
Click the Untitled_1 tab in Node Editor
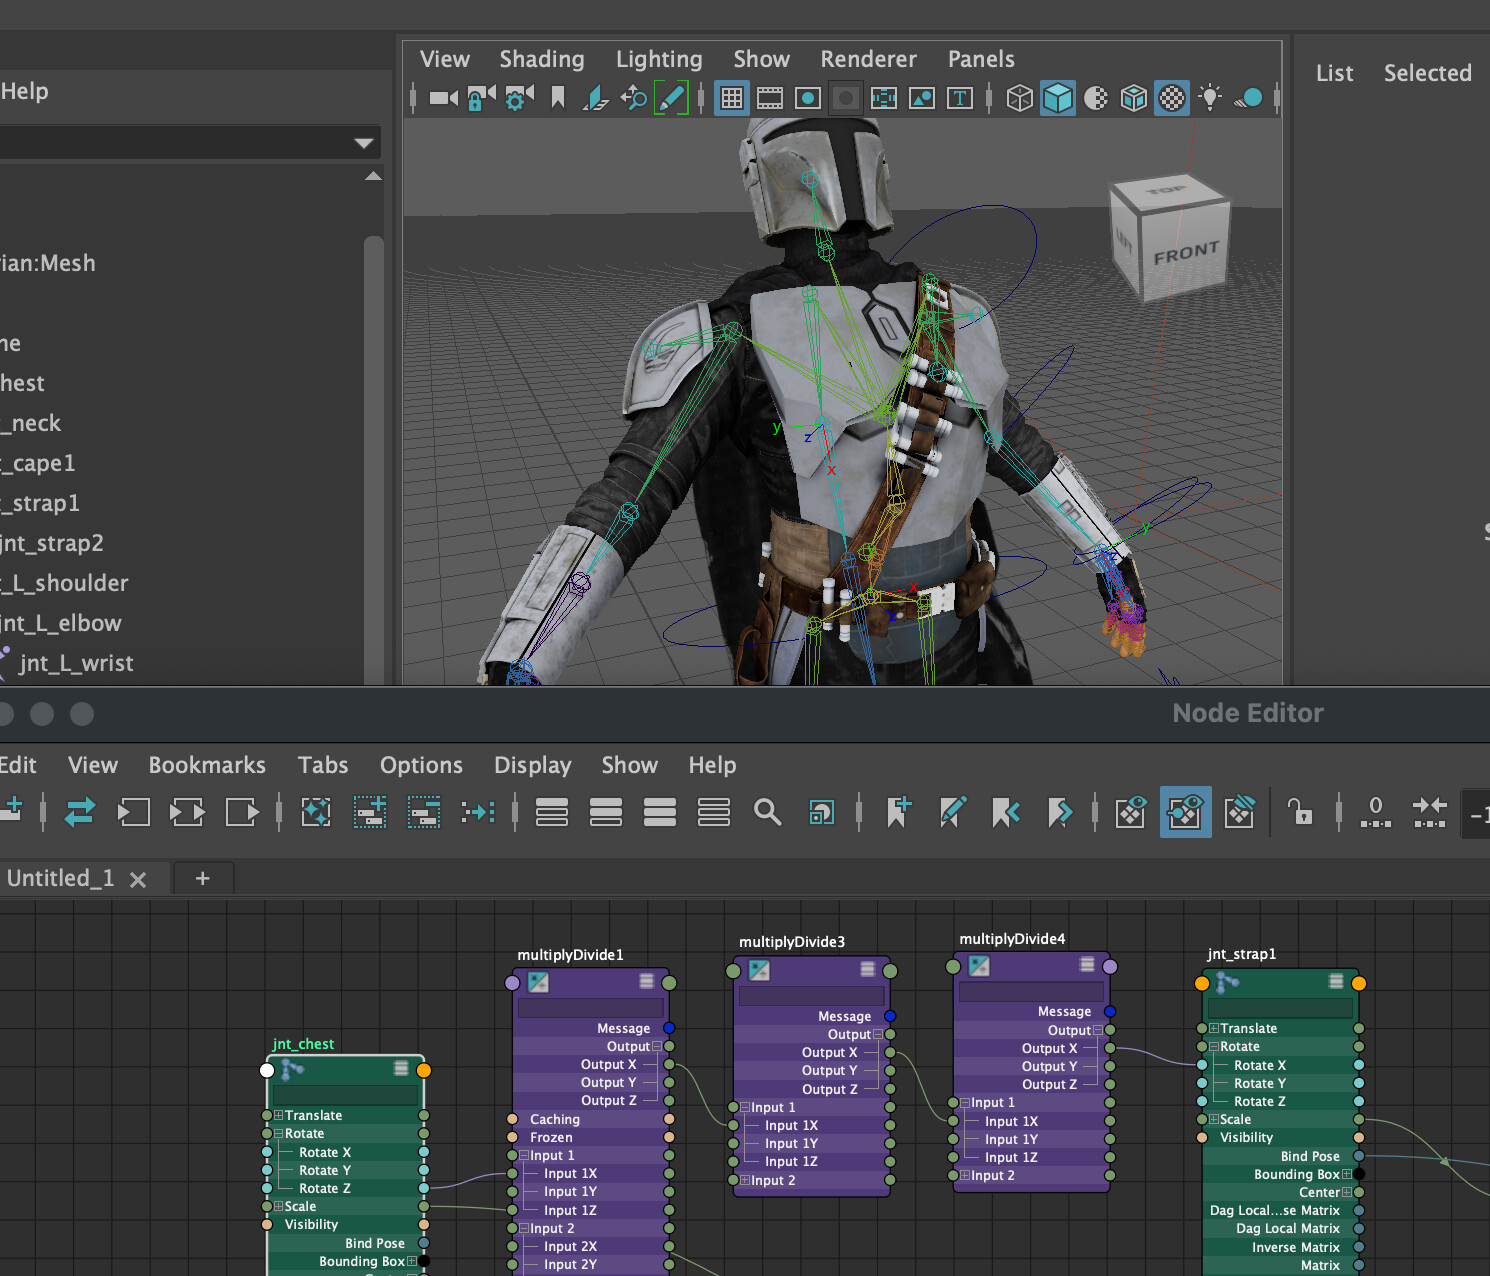(x=60, y=878)
